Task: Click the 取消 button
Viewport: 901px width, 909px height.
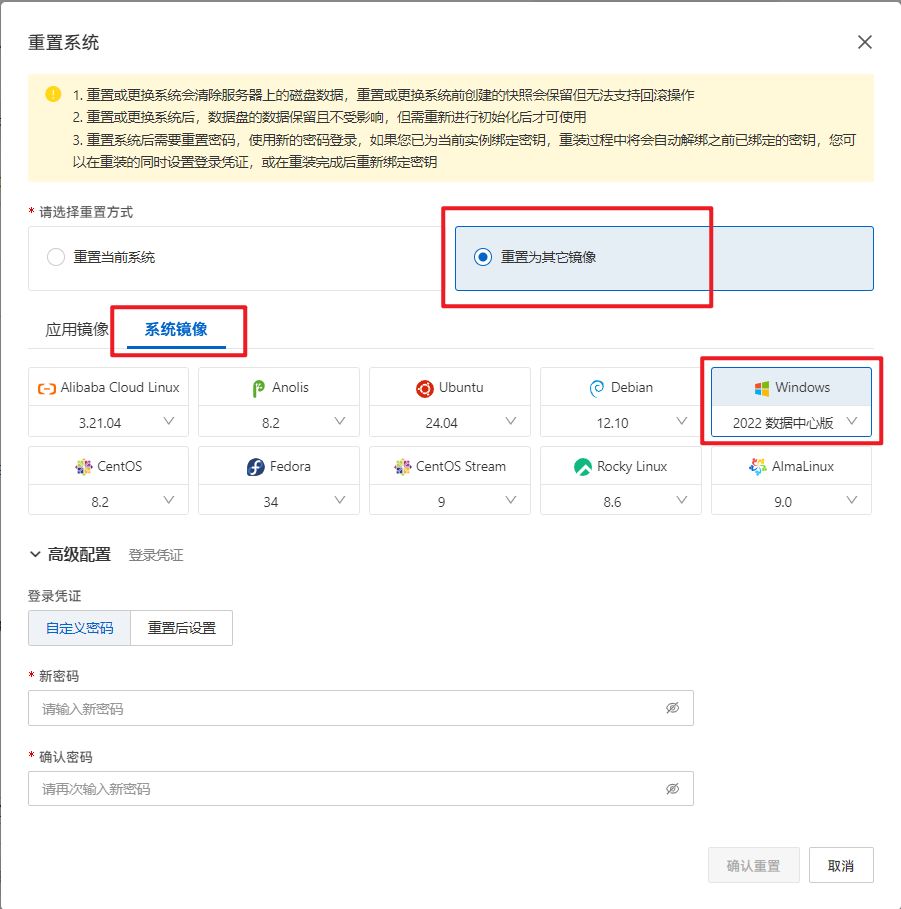Action: tap(841, 865)
